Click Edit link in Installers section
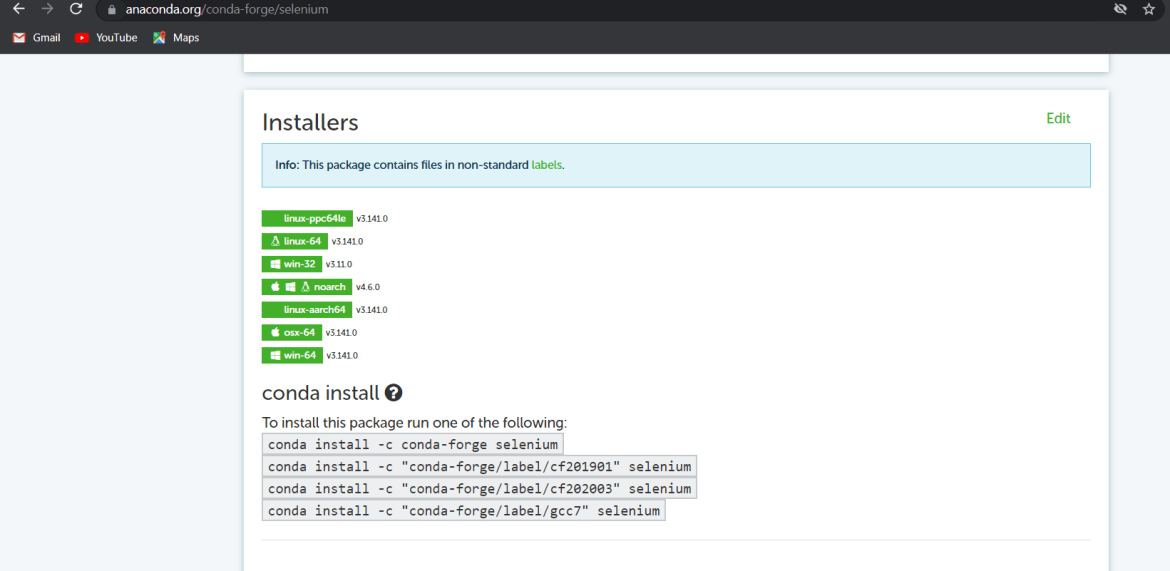 tap(1058, 119)
